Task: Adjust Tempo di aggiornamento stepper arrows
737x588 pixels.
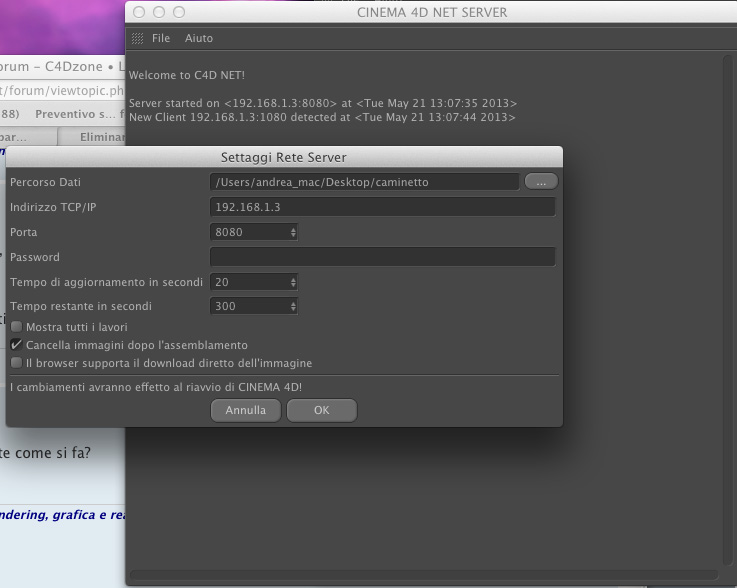Action: 293,282
